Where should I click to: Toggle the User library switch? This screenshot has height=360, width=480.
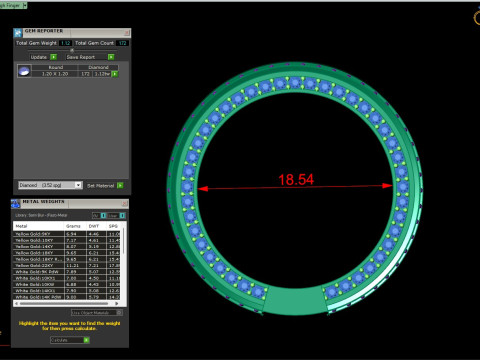pos(122,215)
